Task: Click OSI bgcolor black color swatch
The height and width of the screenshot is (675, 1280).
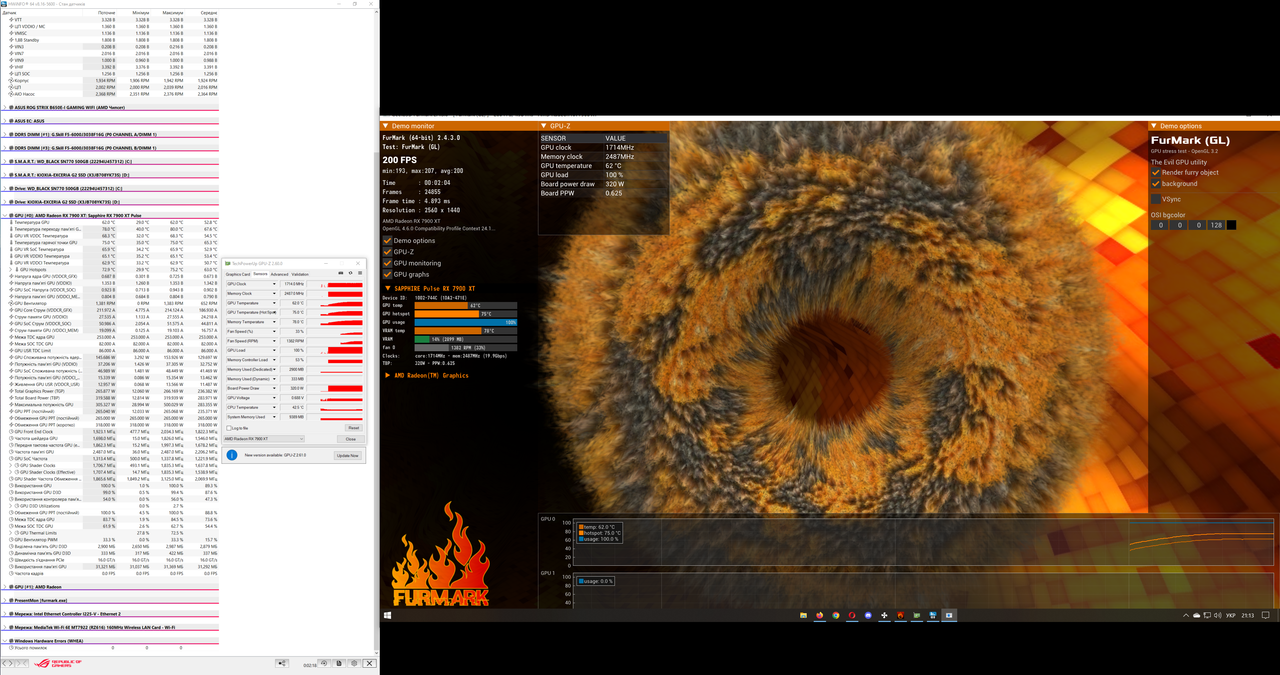Action: 1232,225
